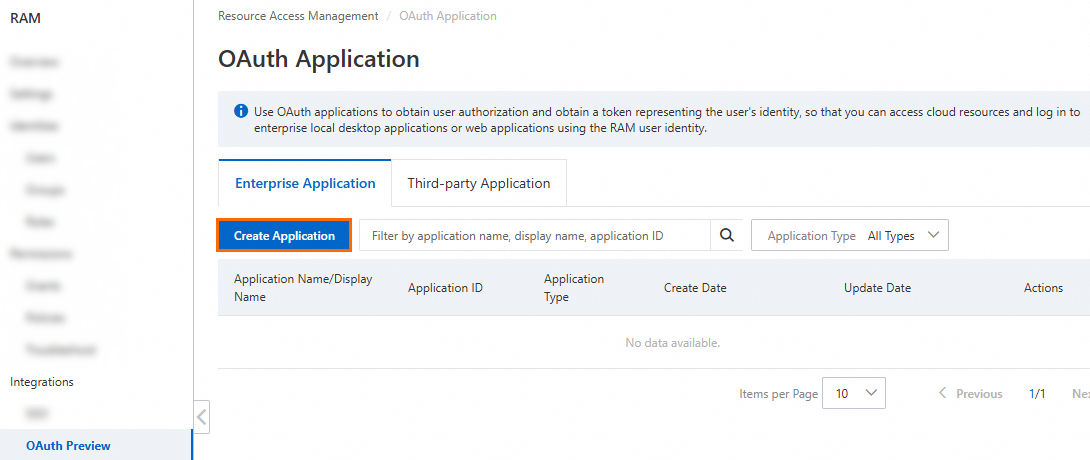Viewport: 1090px width, 460px height.
Task: Click the Create Date column header
Action: 695,288
